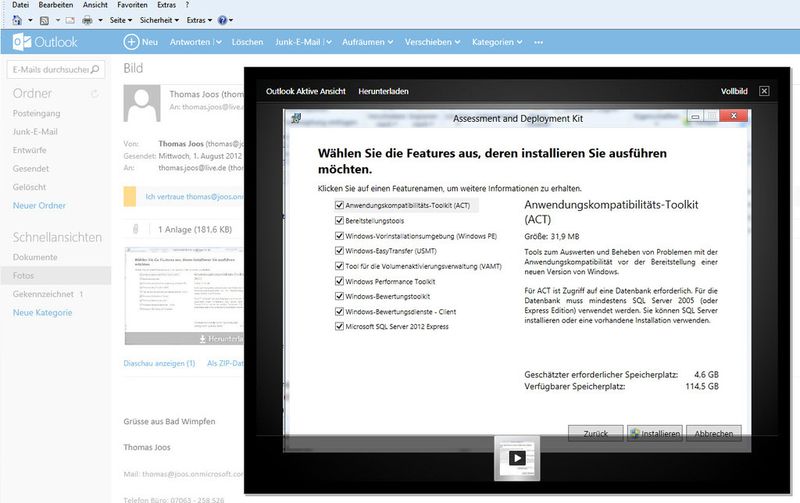
Task: Click the RSS feeds toolbar icon
Action: click(44, 20)
